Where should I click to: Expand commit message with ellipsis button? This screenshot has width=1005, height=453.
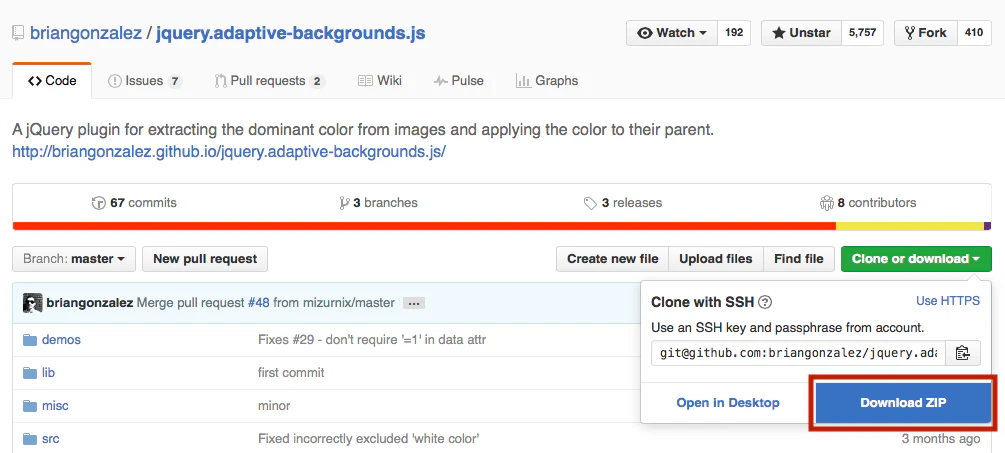[x=414, y=303]
